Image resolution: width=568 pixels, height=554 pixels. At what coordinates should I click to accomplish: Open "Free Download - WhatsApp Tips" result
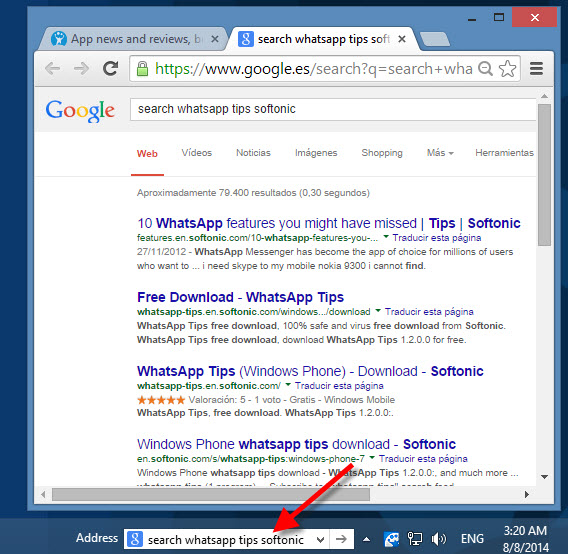click(x=240, y=297)
